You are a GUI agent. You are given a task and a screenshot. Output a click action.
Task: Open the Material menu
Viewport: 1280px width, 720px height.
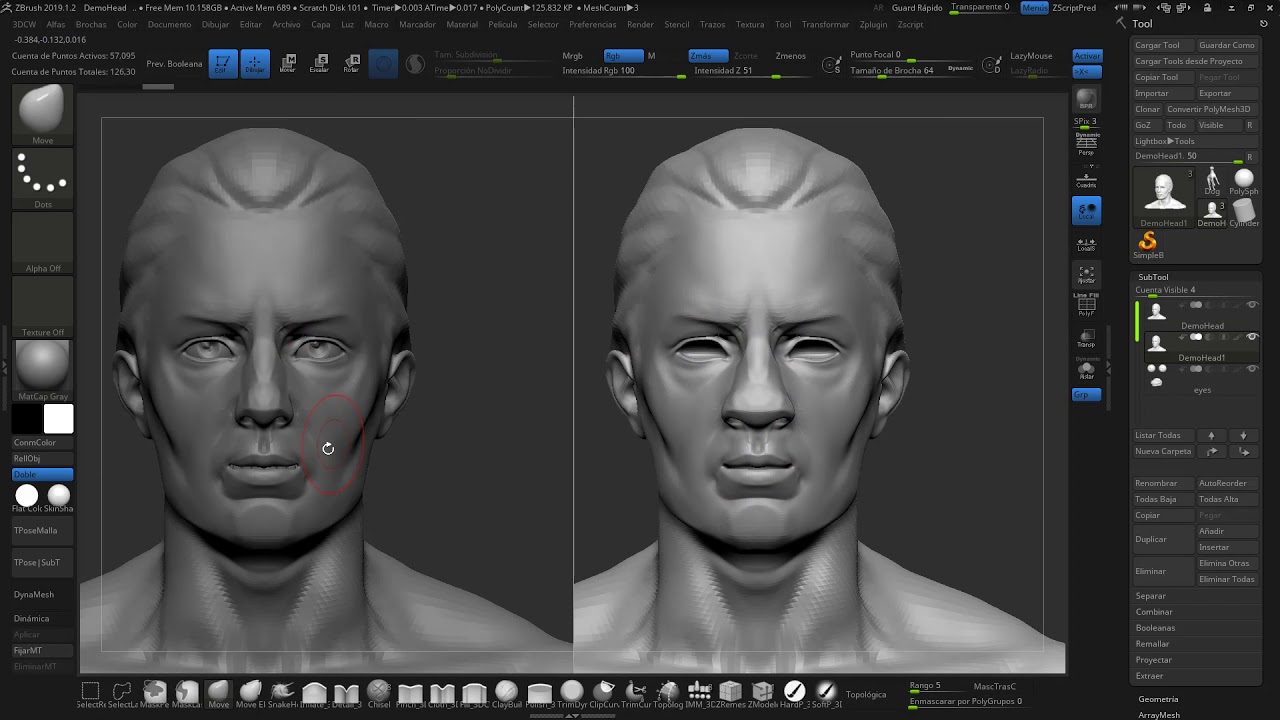461,24
